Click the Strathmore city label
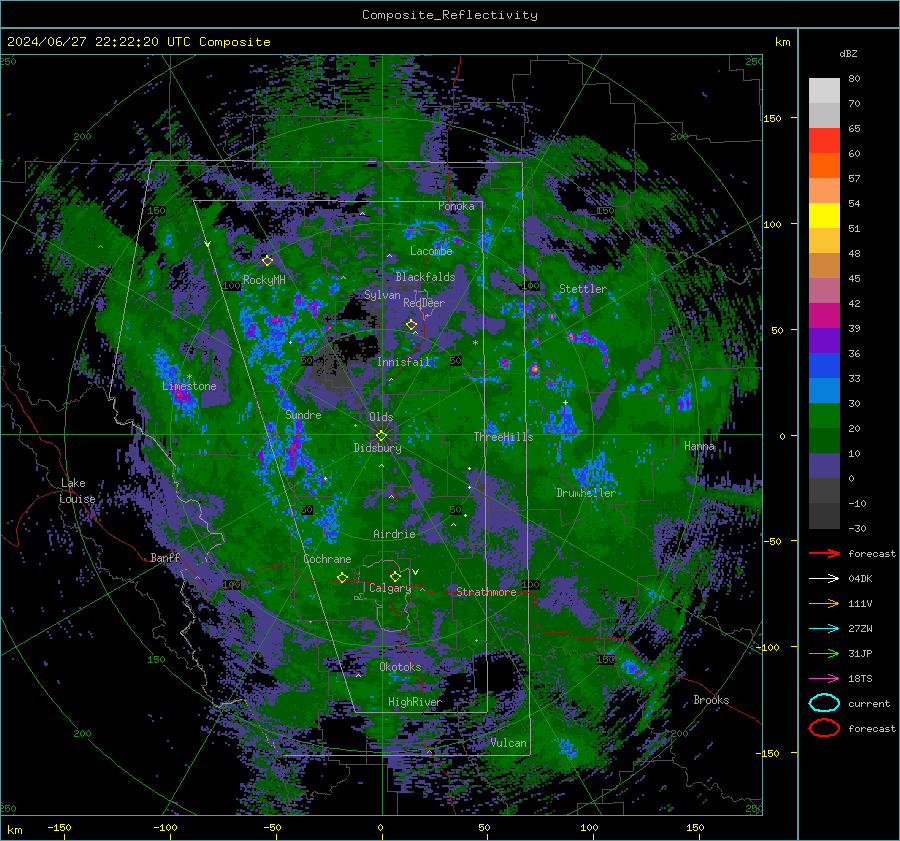The height and width of the screenshot is (841, 900). [x=486, y=592]
